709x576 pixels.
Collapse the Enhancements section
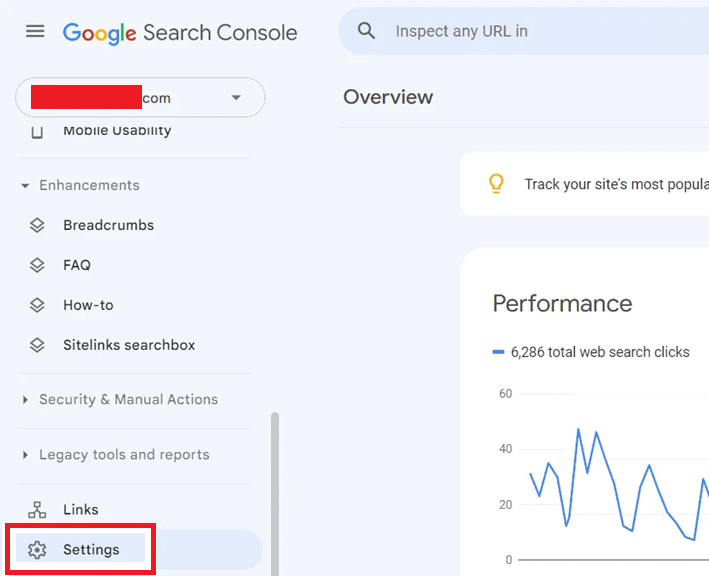80,185
